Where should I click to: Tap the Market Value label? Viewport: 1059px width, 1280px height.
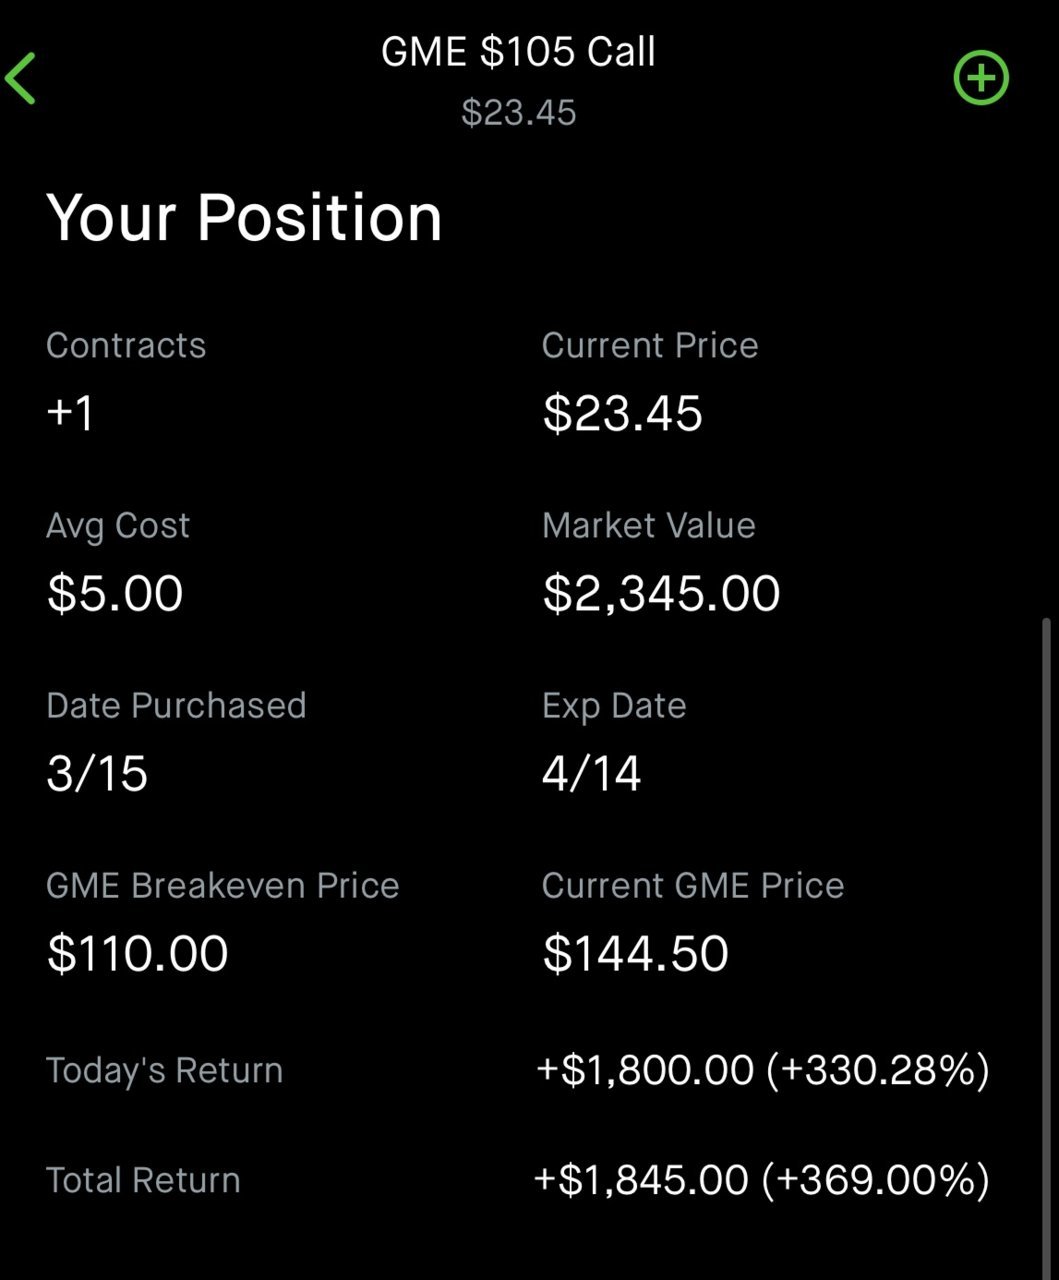(x=648, y=525)
